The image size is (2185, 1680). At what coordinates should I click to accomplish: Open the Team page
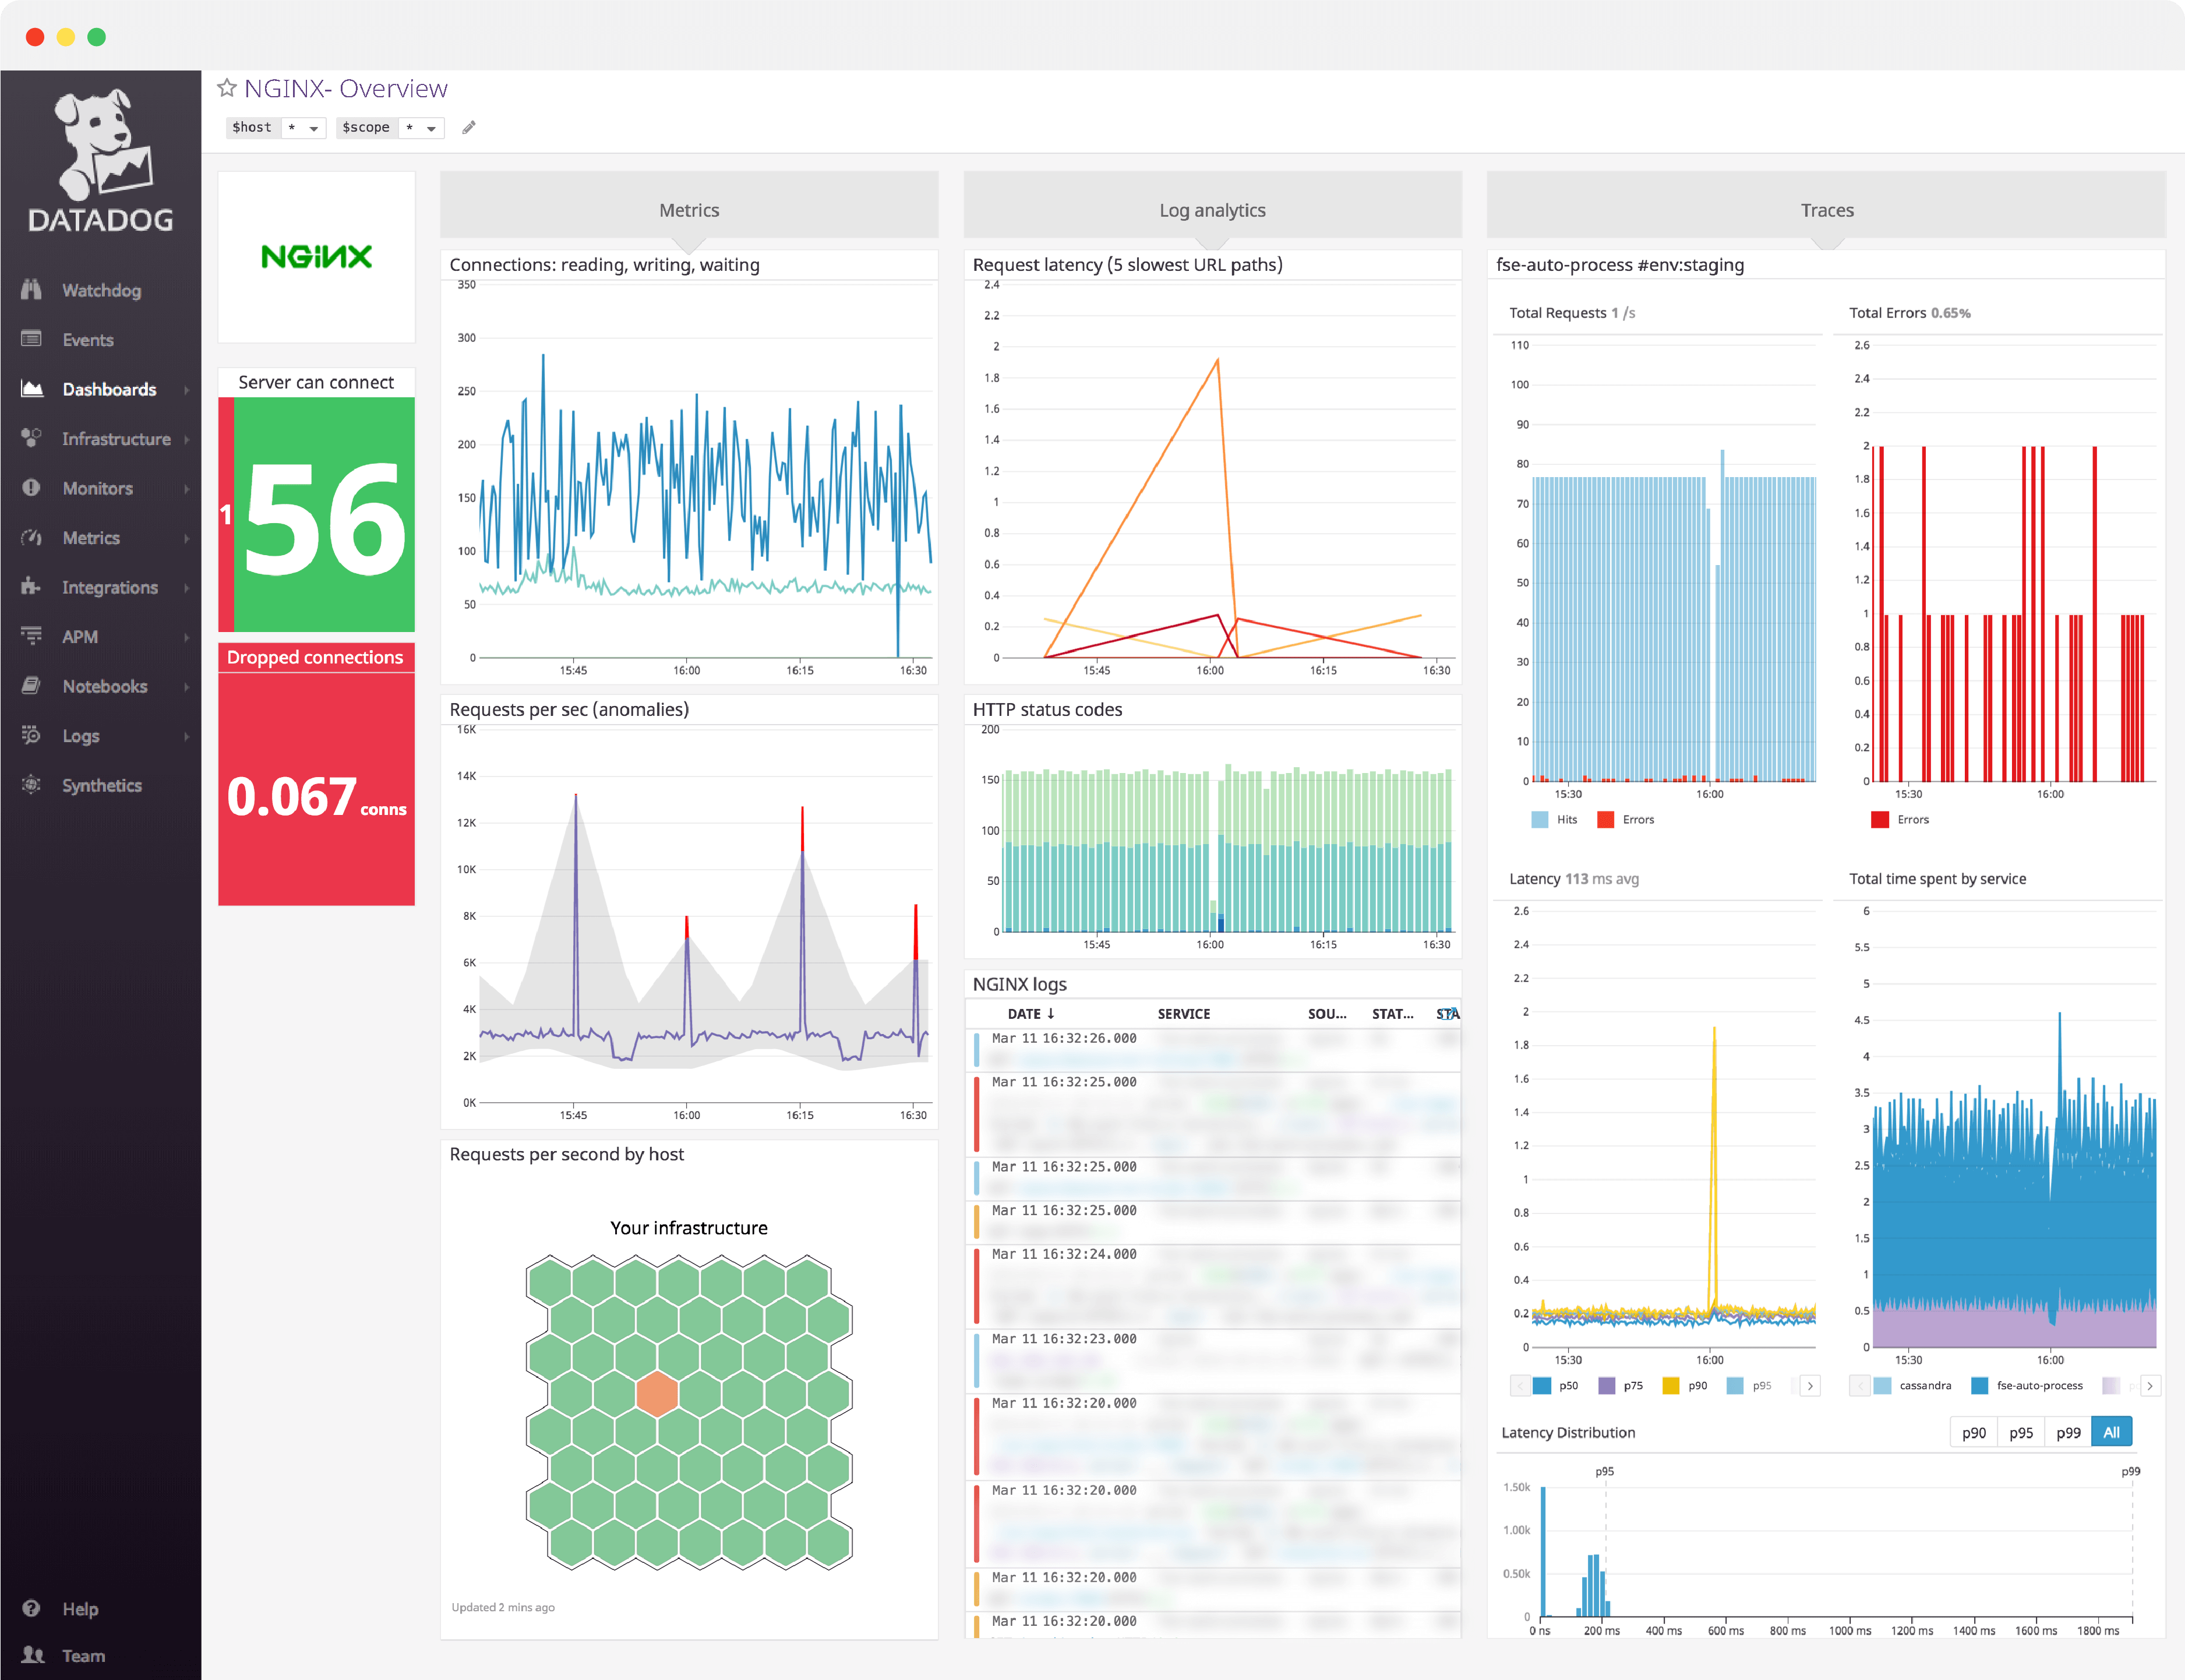pyautogui.click(x=83, y=1656)
